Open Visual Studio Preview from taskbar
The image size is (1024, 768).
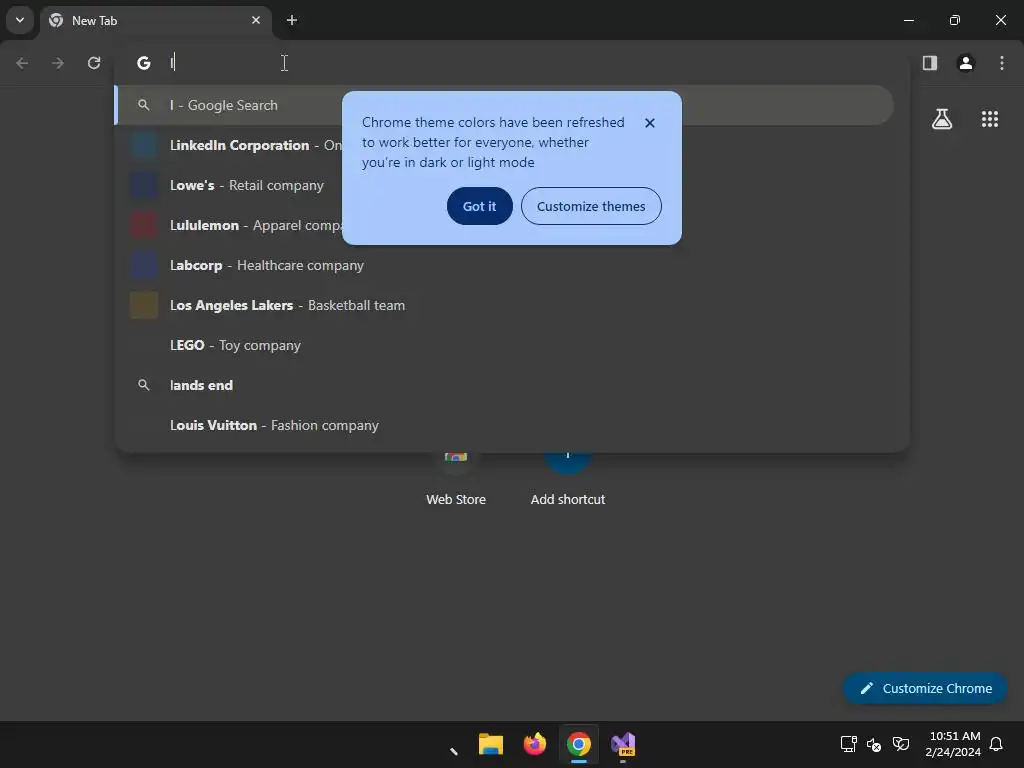623,744
